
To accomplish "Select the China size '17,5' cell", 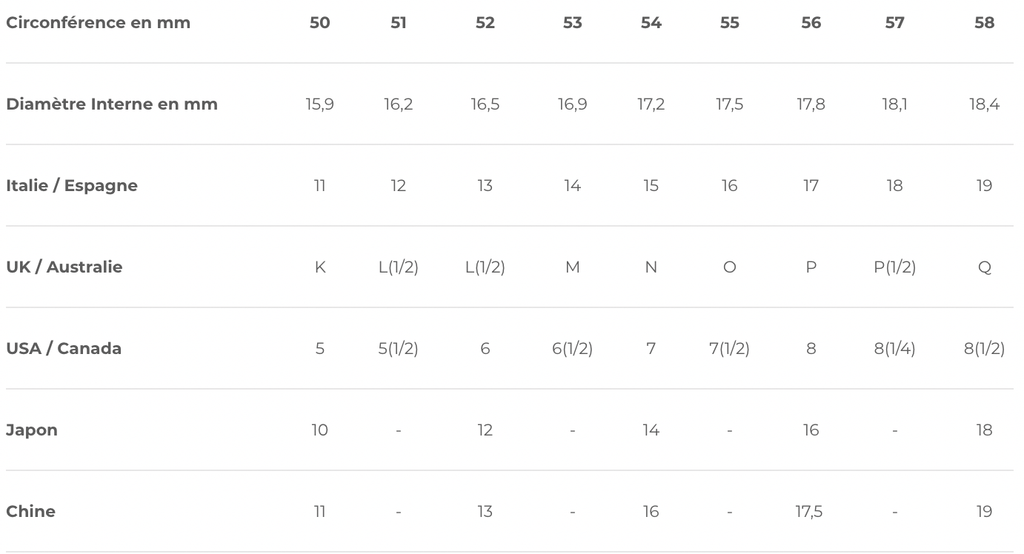I will pyautogui.click(x=809, y=511).
